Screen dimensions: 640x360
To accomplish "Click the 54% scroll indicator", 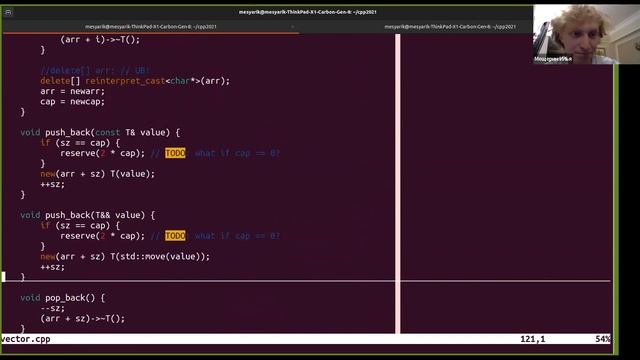I will coord(602,339).
